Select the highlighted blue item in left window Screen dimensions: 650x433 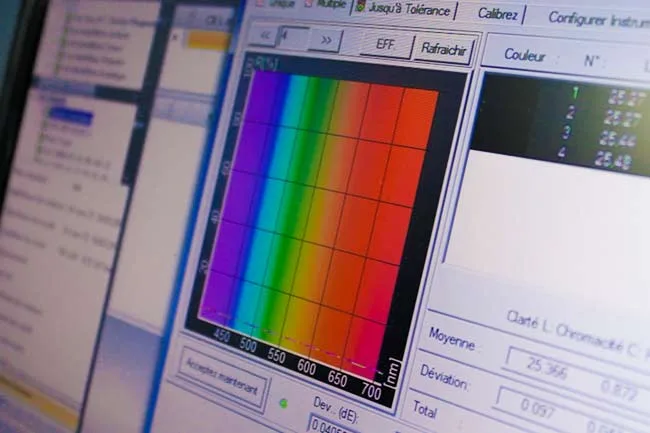pos(70,116)
